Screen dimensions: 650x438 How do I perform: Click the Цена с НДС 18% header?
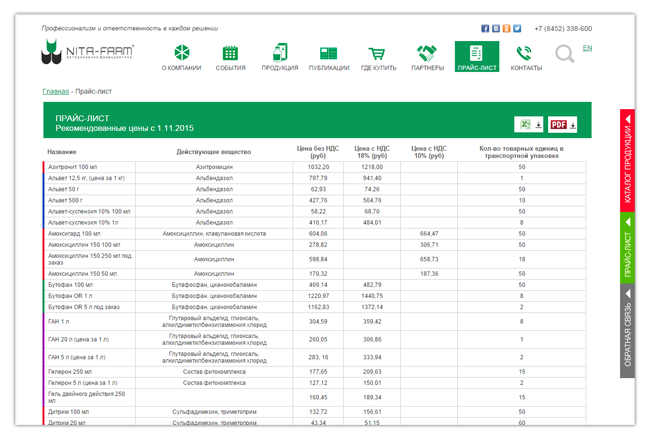point(372,152)
